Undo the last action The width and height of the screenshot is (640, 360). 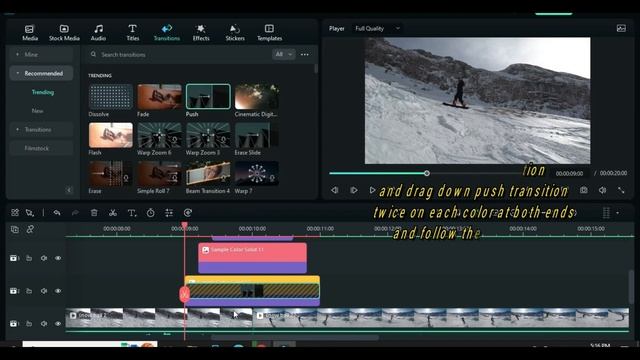click(x=57, y=212)
